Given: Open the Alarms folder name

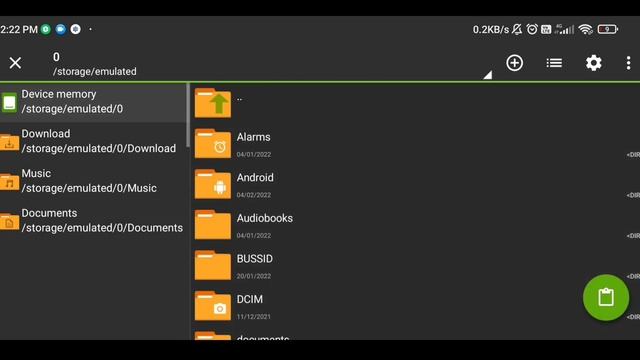Looking at the screenshot, I should coord(253,137).
